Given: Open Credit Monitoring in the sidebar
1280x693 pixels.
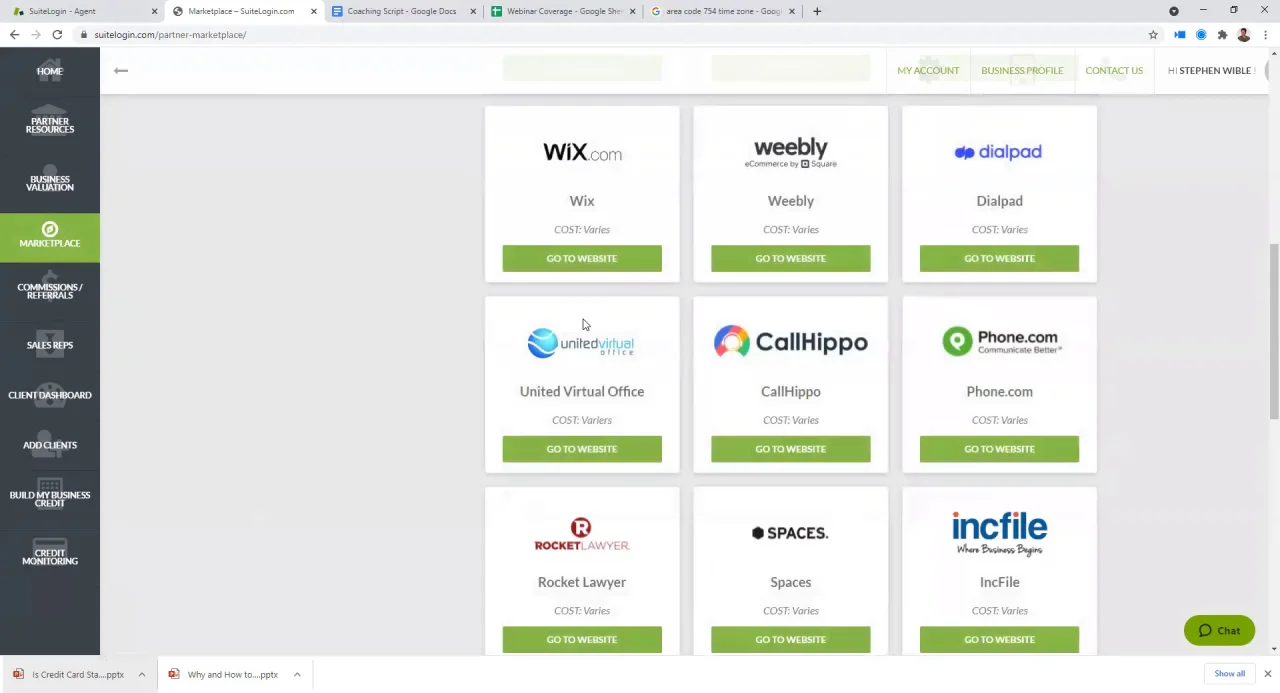Looking at the screenshot, I should click(x=50, y=557).
